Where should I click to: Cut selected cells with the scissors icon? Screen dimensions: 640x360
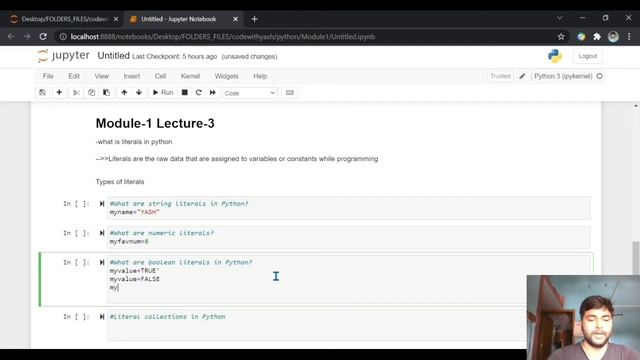pyautogui.click(x=76, y=93)
